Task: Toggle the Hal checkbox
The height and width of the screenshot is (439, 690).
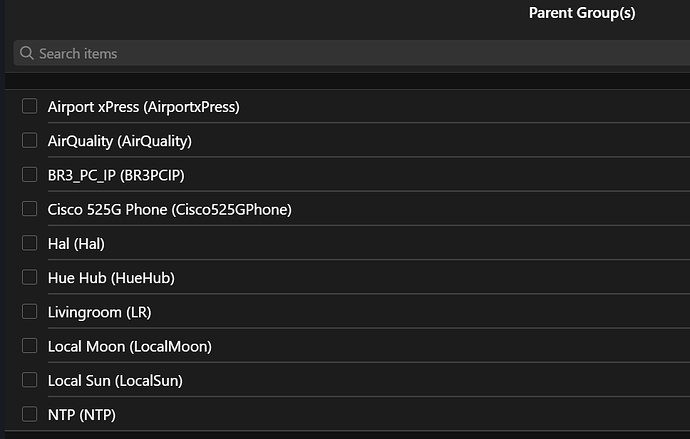Action: (x=30, y=243)
